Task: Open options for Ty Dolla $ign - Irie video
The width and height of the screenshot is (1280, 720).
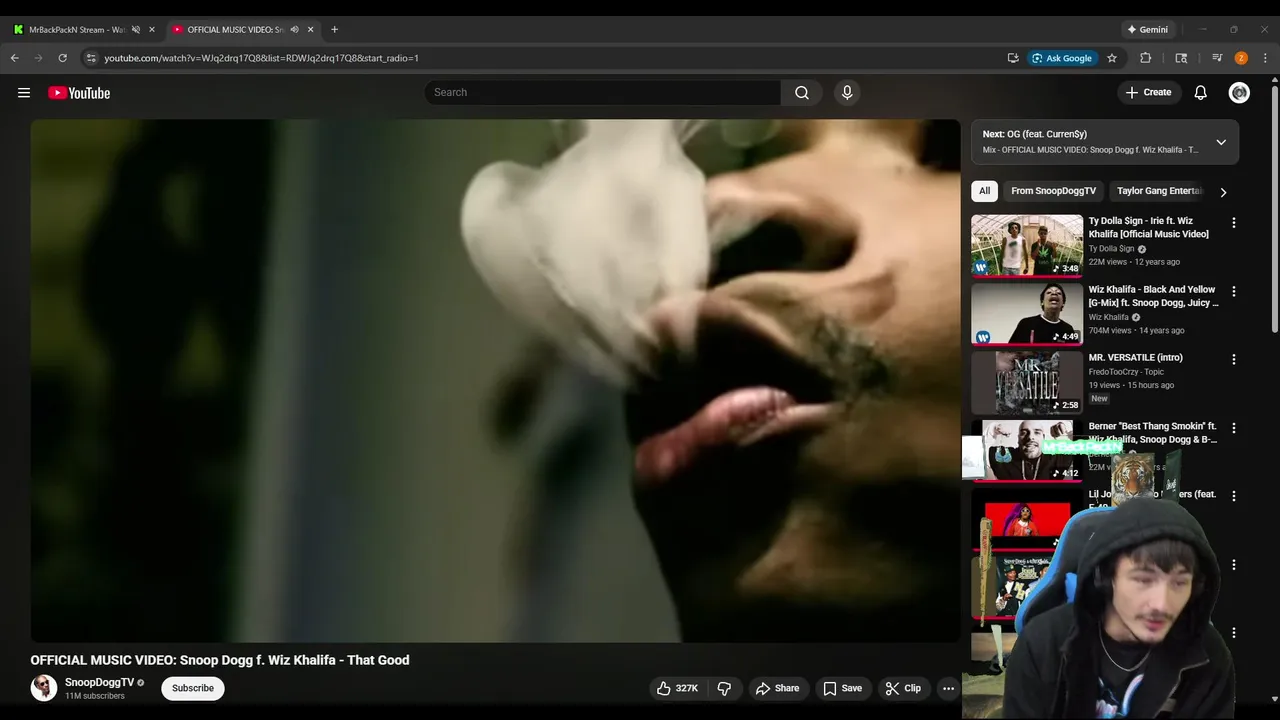Action: click(x=1233, y=223)
